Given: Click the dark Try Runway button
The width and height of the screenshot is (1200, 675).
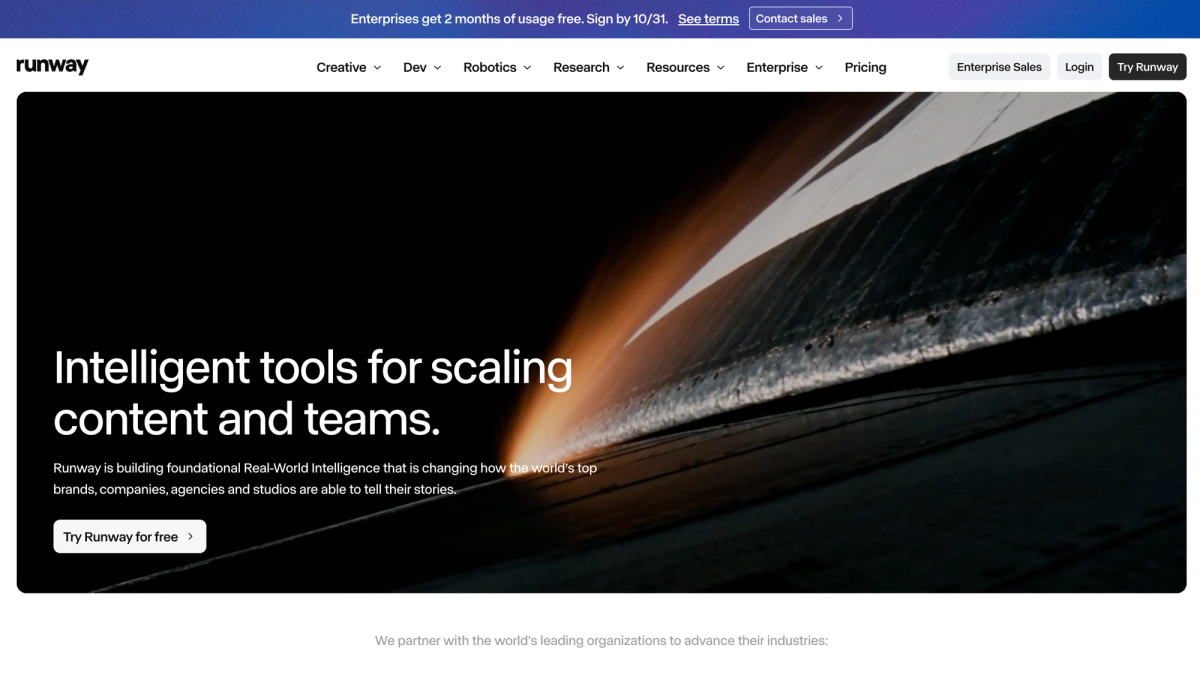Looking at the screenshot, I should [1147, 67].
